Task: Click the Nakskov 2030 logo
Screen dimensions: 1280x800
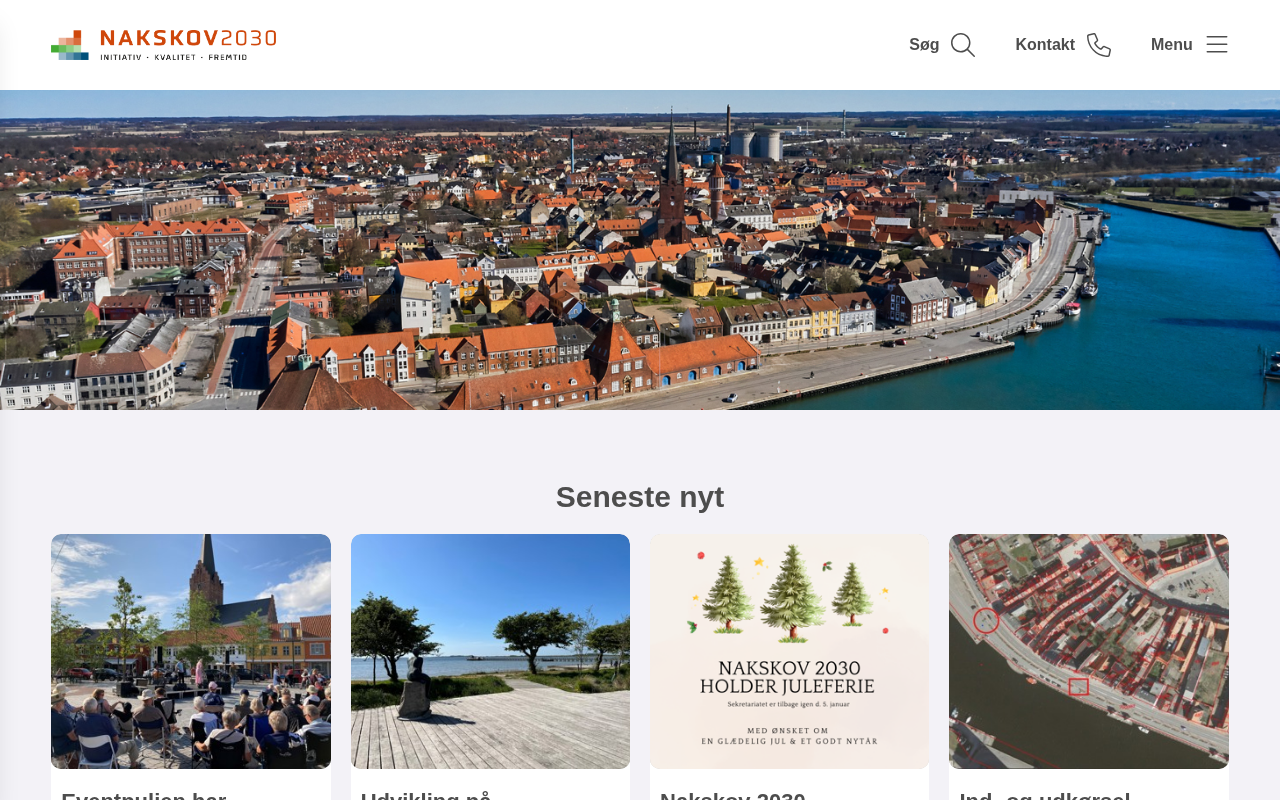Action: pos(164,45)
